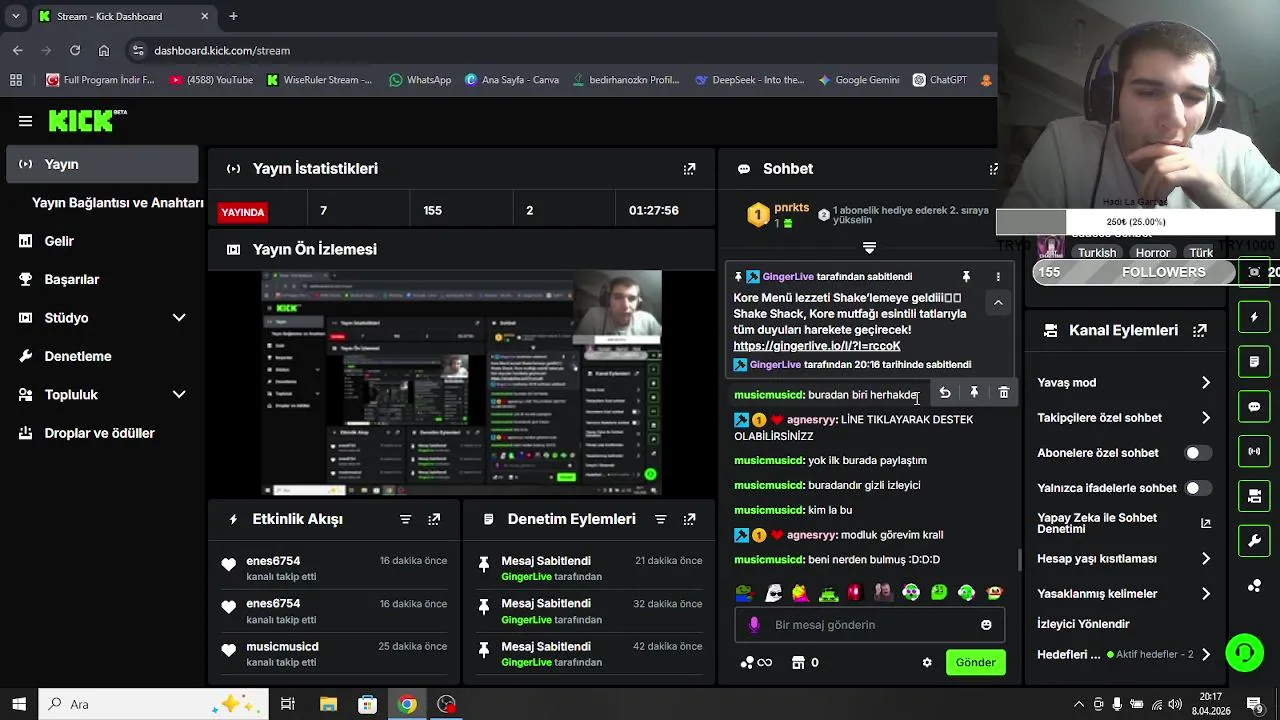Open the Windows Start menu

[19, 704]
